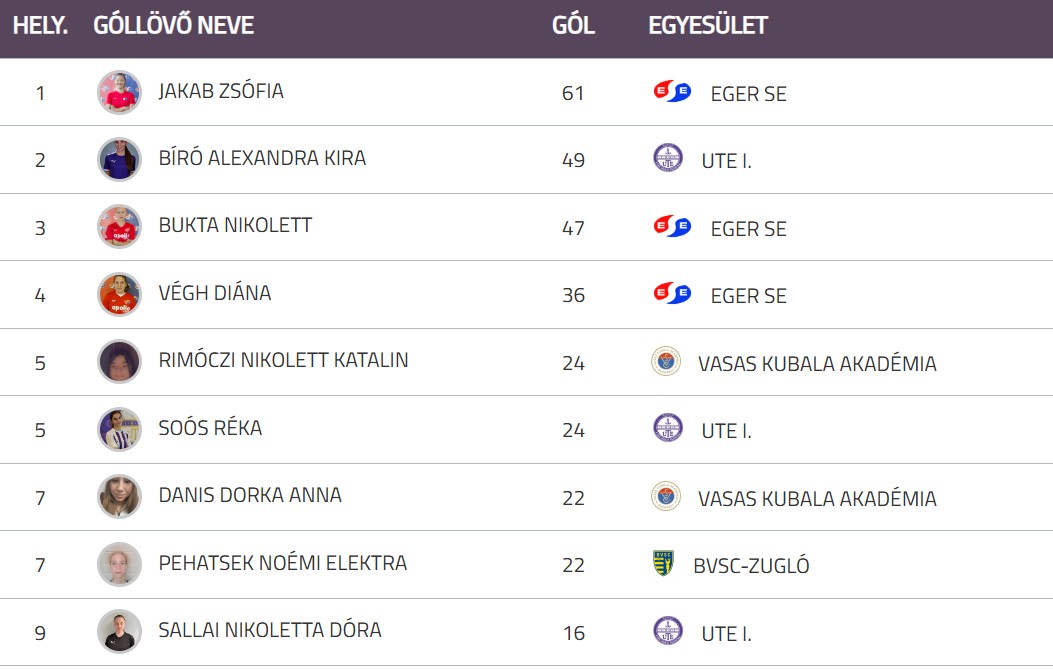Image resolution: width=1053 pixels, height=670 pixels.
Task: Click UTE club crest next to Bíró Alexandra Kira
Action: 668,158
